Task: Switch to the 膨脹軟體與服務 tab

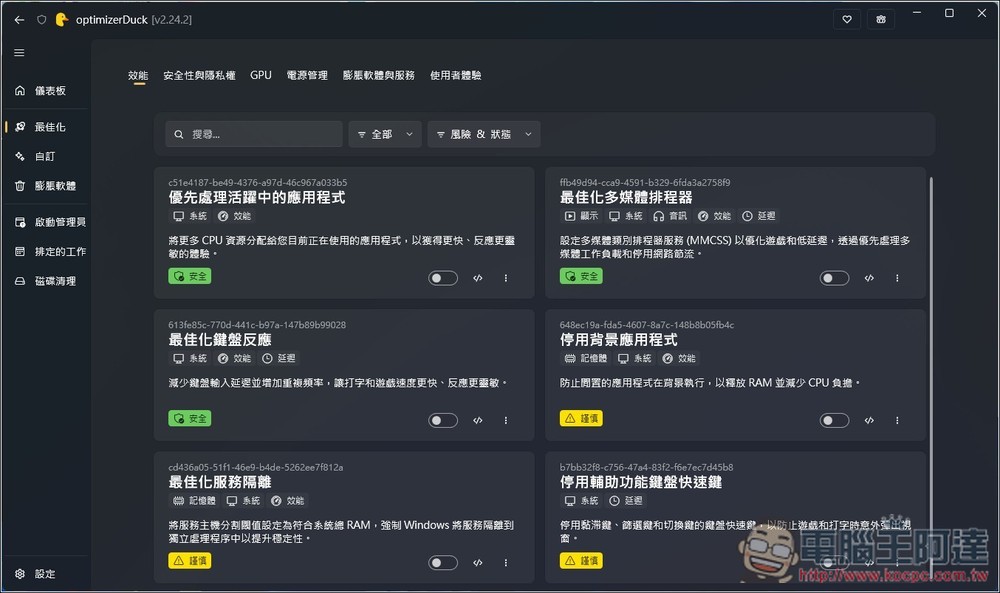Action: (378, 75)
